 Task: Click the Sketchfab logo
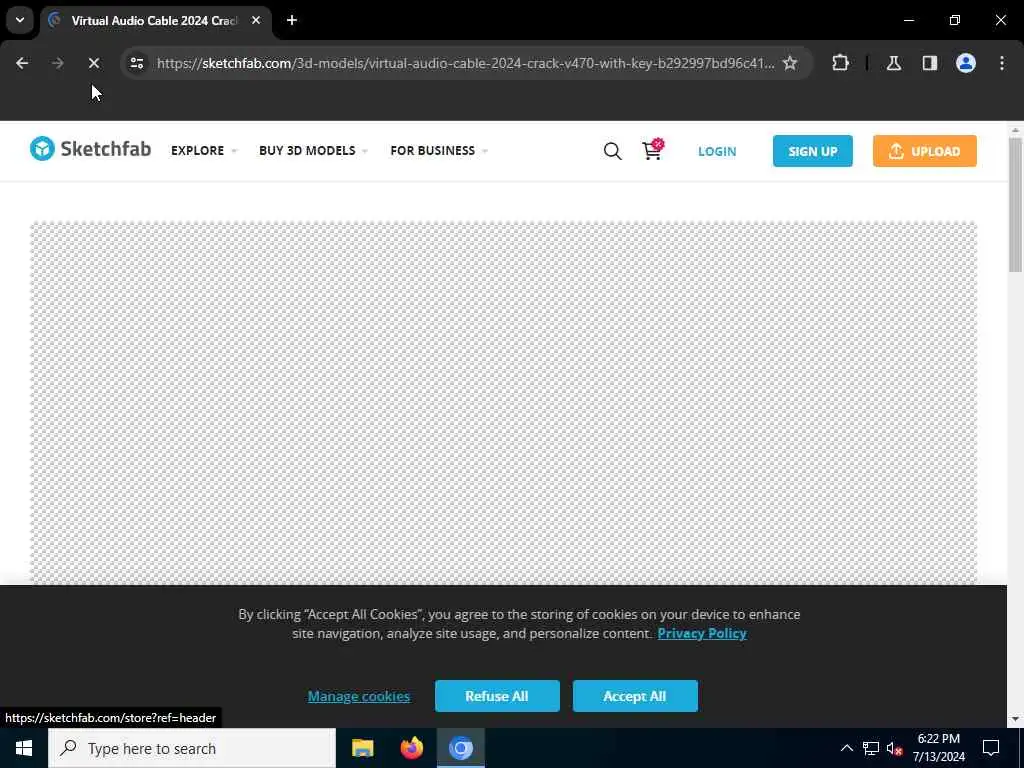click(90, 149)
